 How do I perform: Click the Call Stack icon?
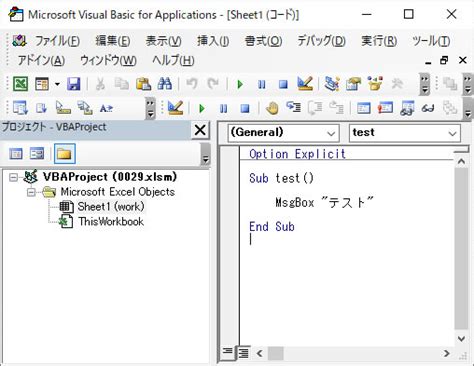(450, 108)
